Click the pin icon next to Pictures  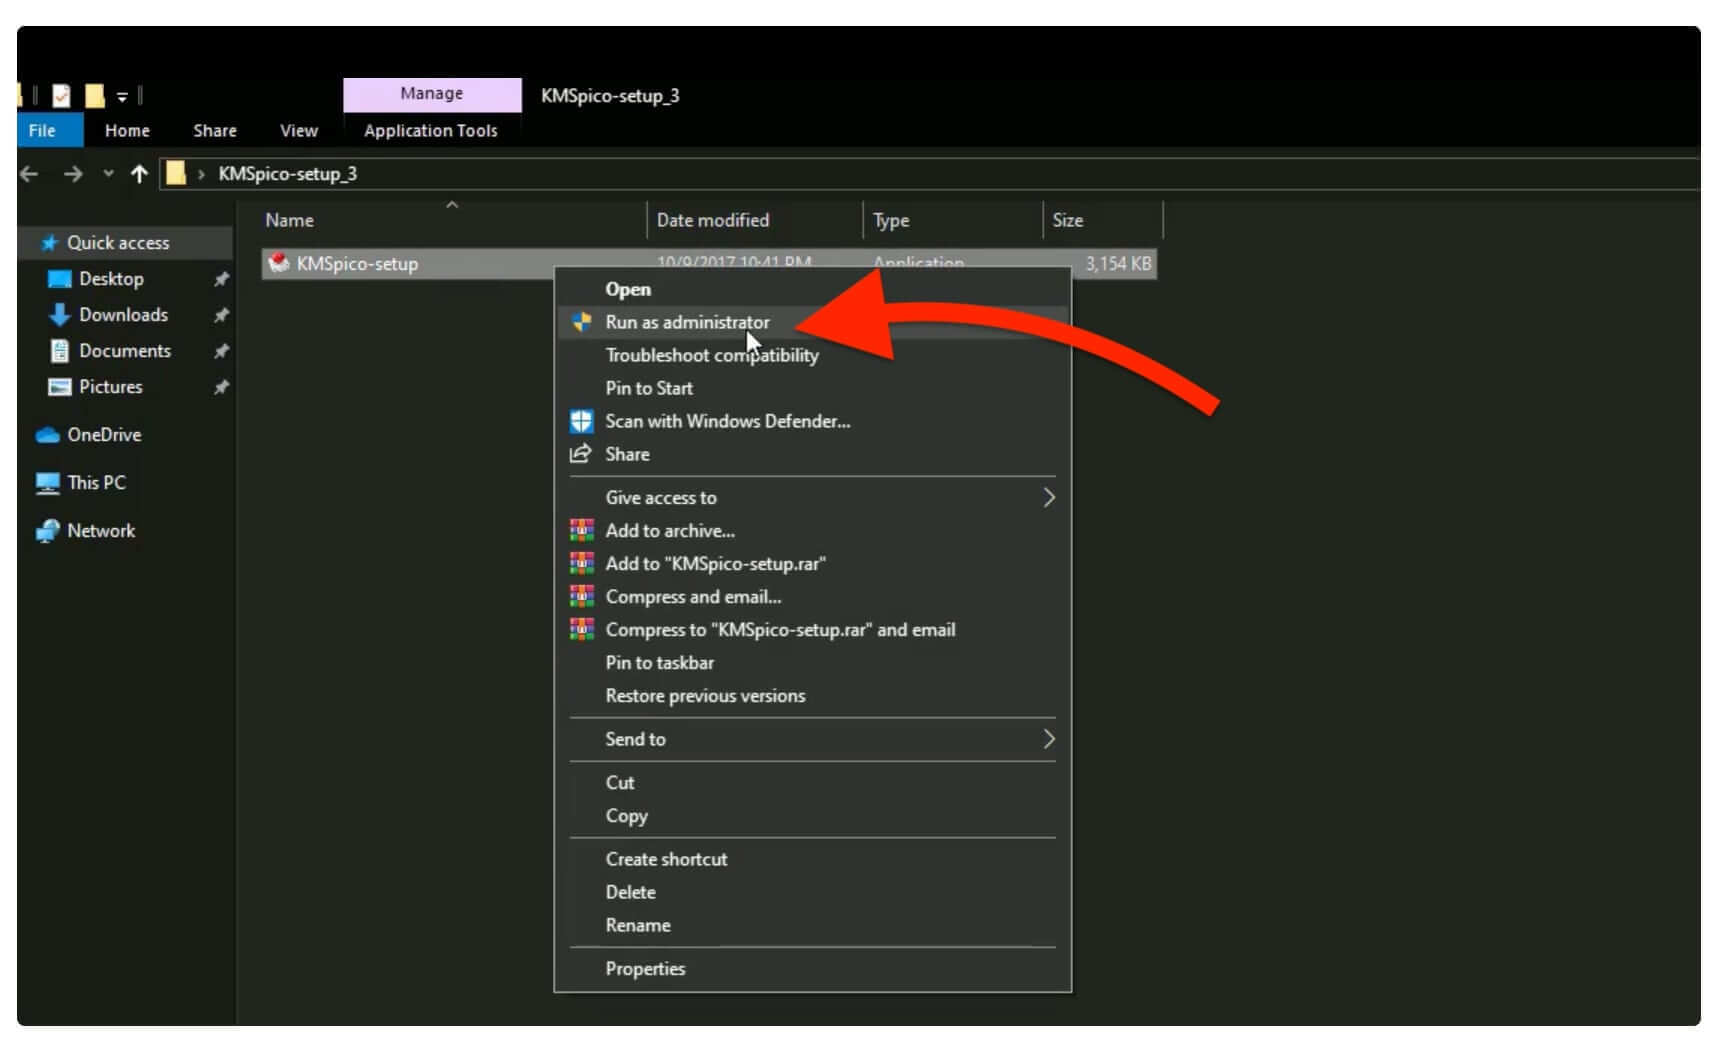tap(221, 387)
